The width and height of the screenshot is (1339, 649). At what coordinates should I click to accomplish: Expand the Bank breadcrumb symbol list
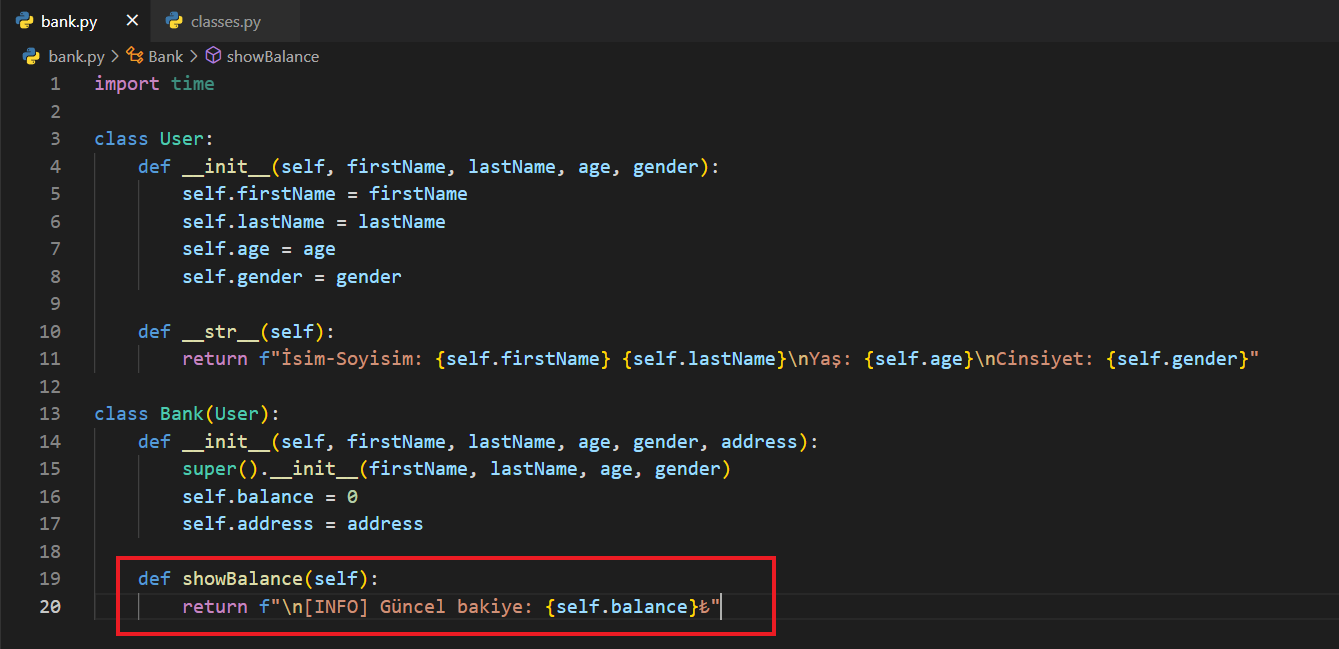tap(166, 57)
